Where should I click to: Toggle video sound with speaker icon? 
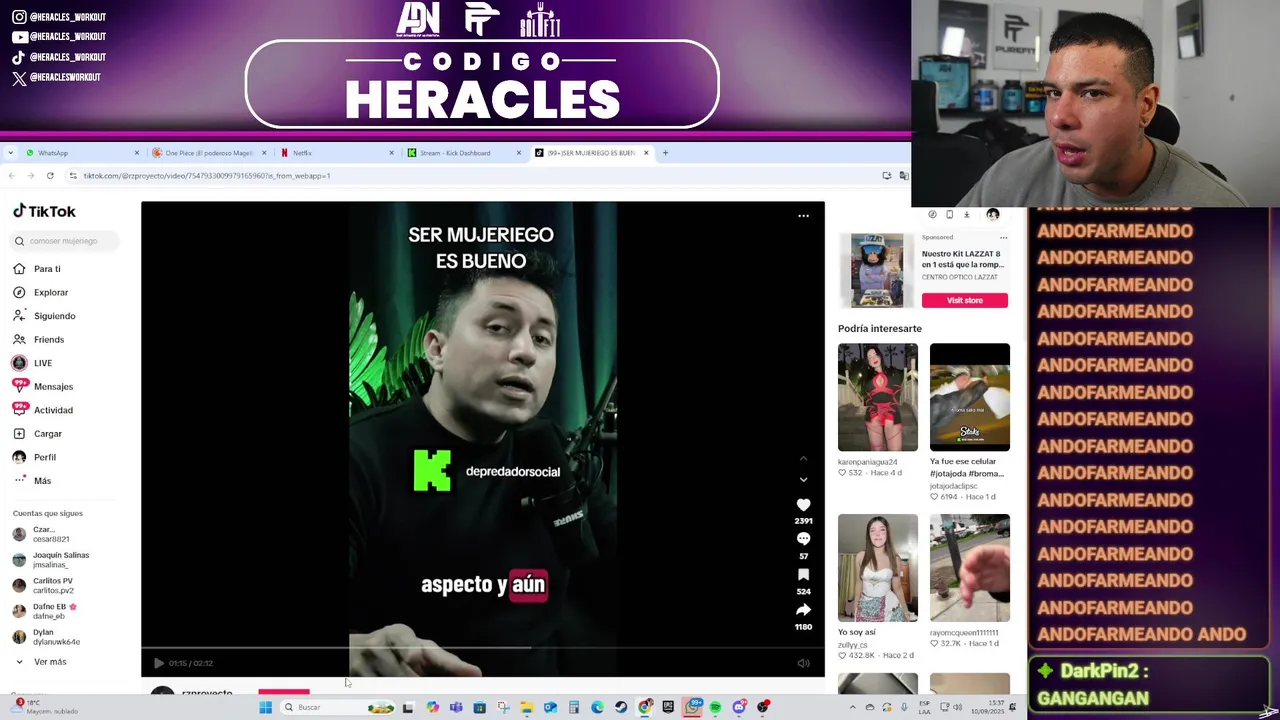(x=803, y=663)
